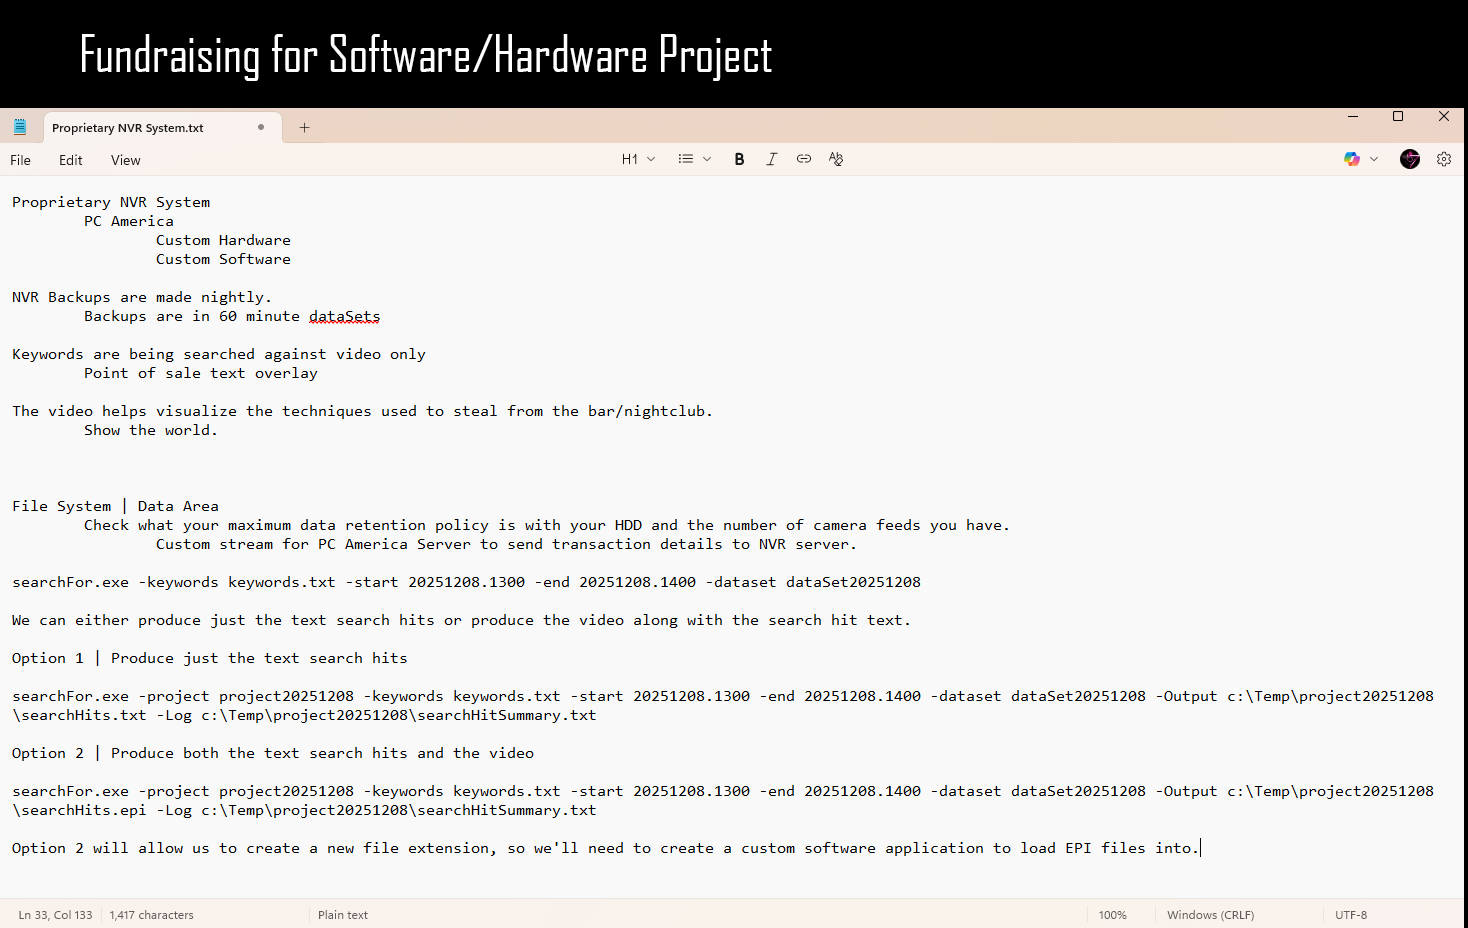Viewport: 1468px width, 928px height.
Task: Expand the Copilot dropdown chevron
Action: [x=1374, y=159]
